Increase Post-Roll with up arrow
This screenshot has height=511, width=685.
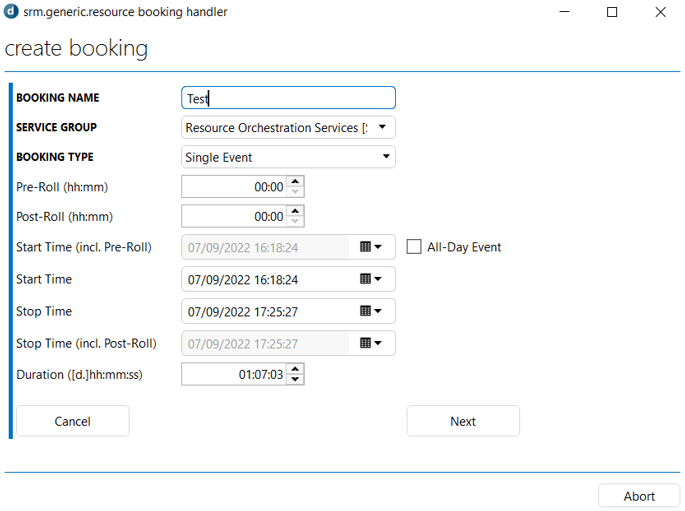(x=295, y=211)
